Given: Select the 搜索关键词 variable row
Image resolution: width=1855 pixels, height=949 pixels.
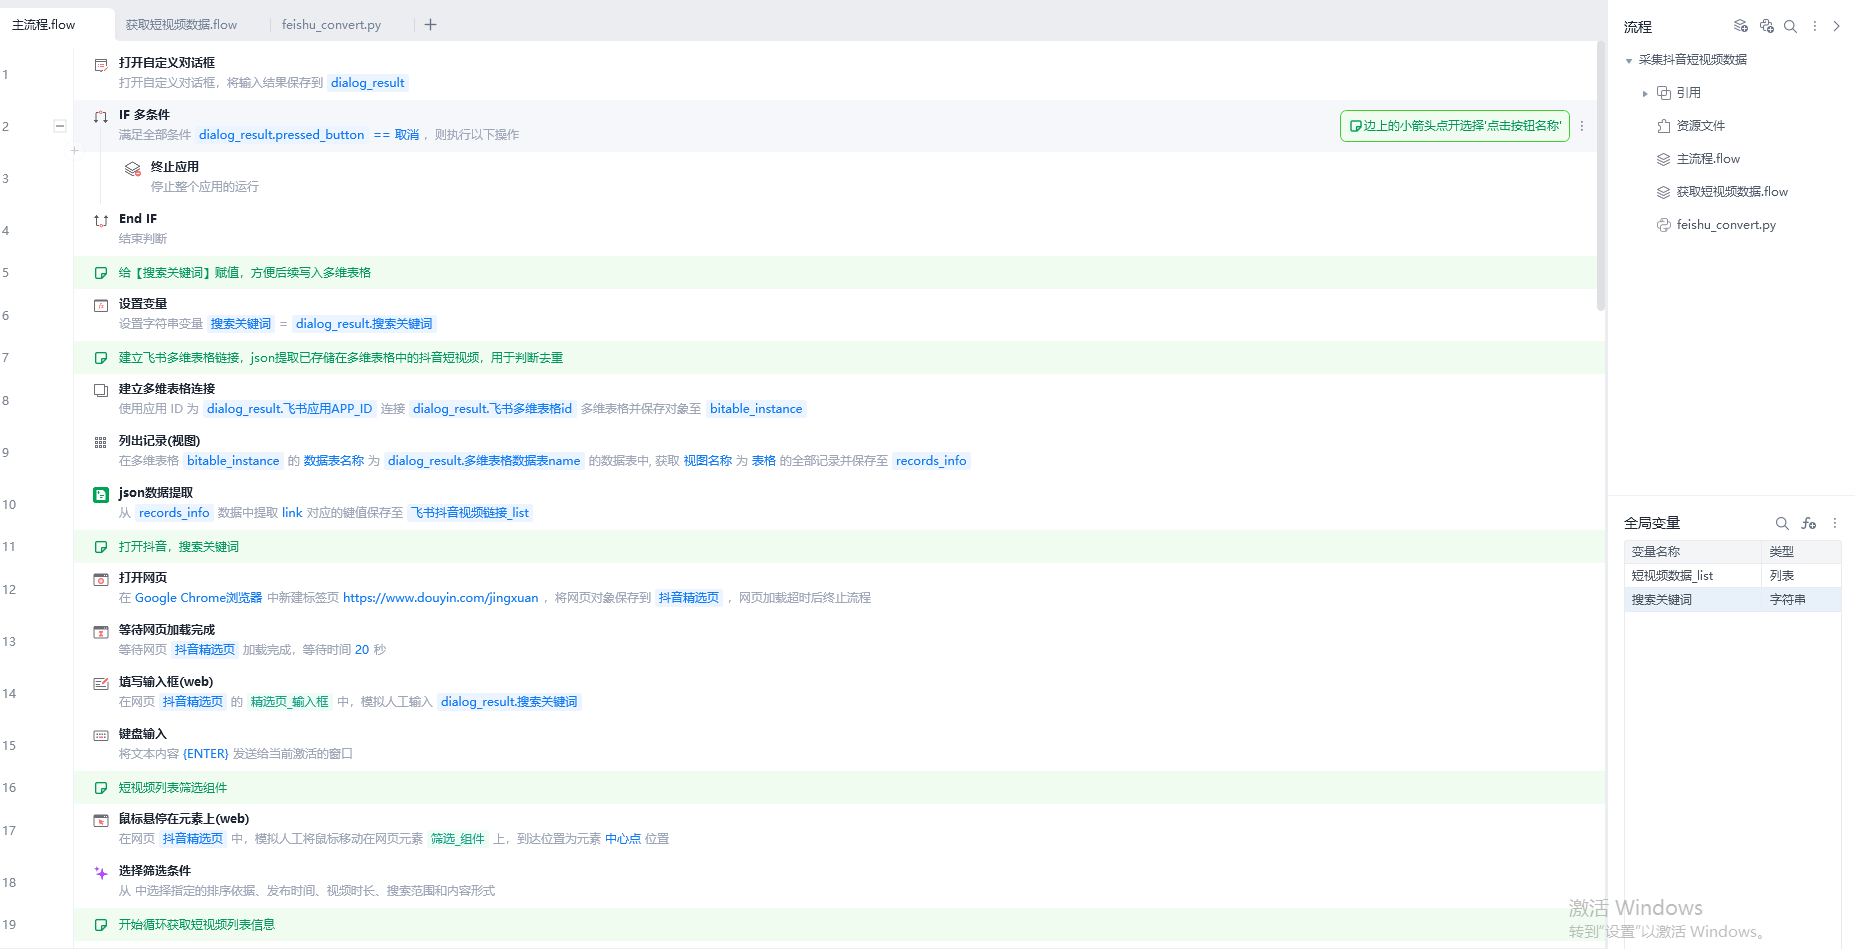Looking at the screenshot, I should click(x=1732, y=600).
